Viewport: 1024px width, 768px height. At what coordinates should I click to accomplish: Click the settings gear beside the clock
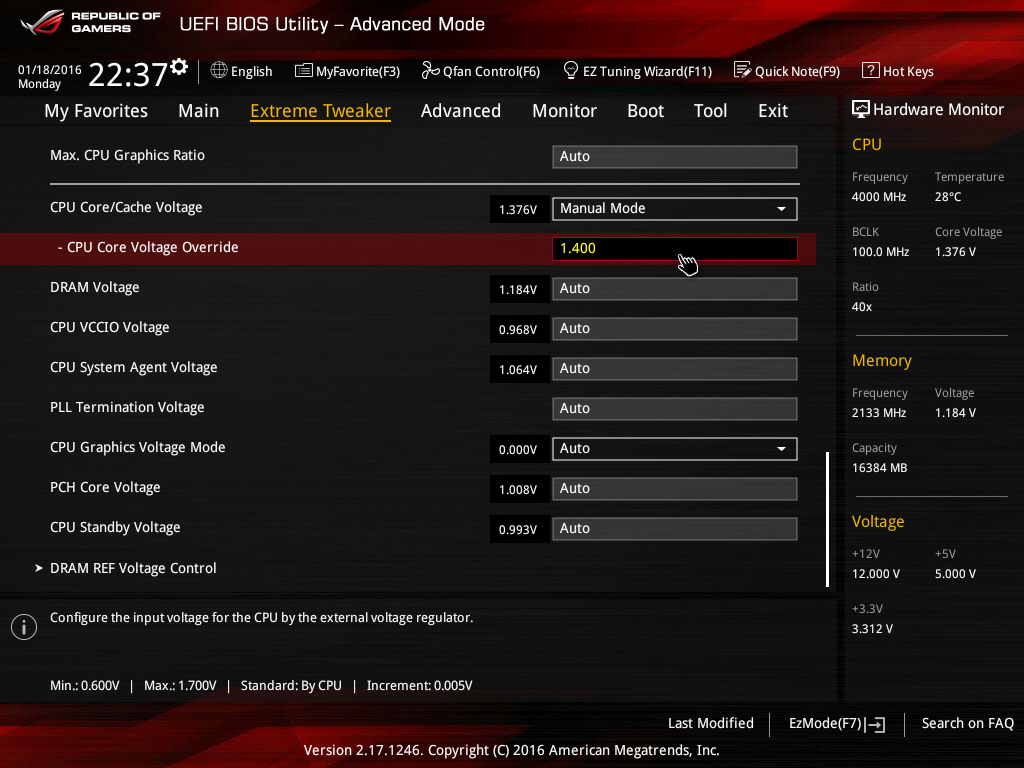coord(179,66)
